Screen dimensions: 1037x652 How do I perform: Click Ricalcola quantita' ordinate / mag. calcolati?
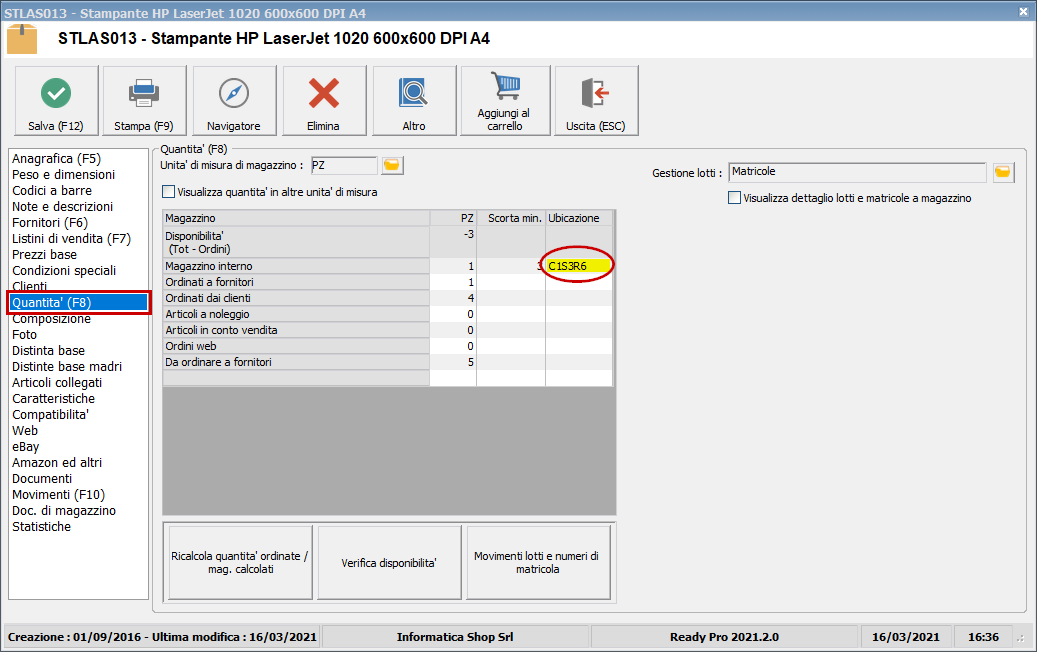240,563
